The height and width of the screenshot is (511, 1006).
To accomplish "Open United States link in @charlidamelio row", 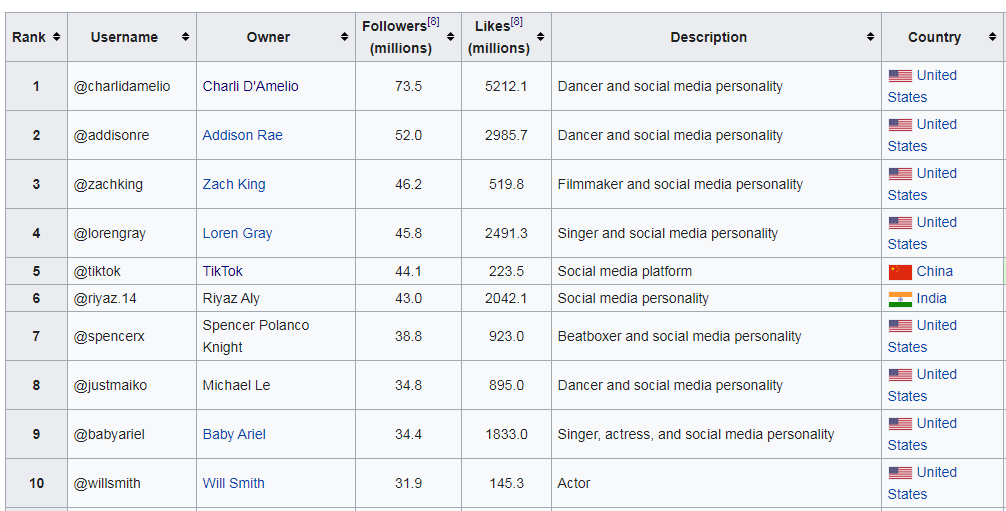I will tap(923, 86).
